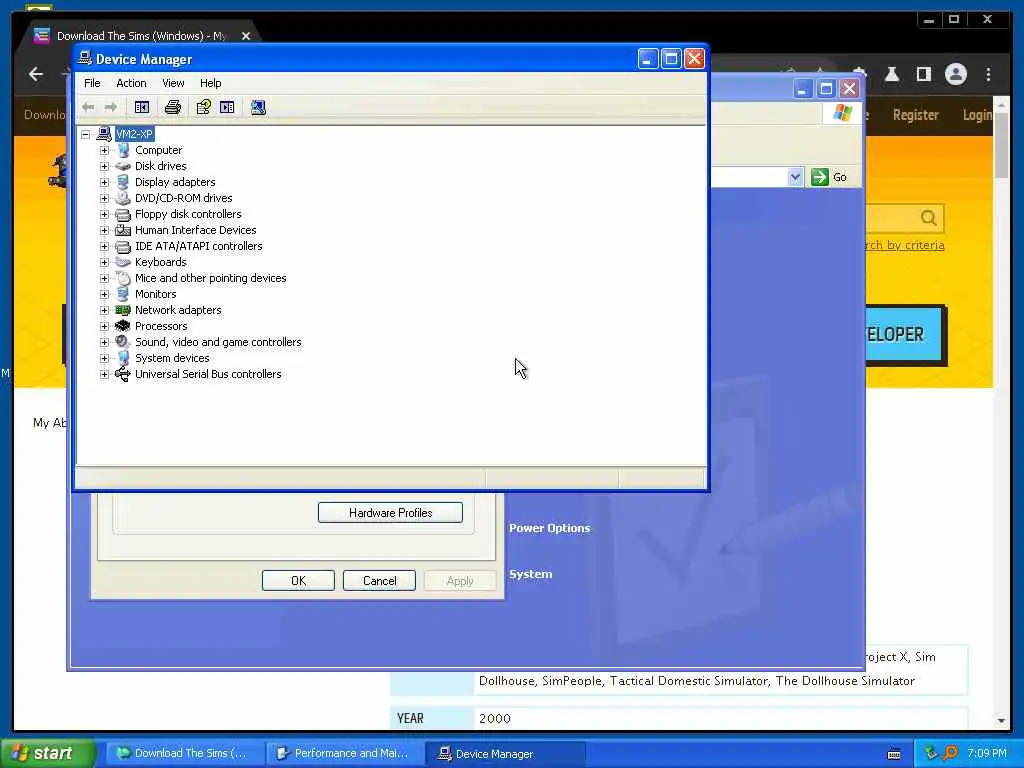Expand the Network adapters node

pyautogui.click(x=104, y=310)
